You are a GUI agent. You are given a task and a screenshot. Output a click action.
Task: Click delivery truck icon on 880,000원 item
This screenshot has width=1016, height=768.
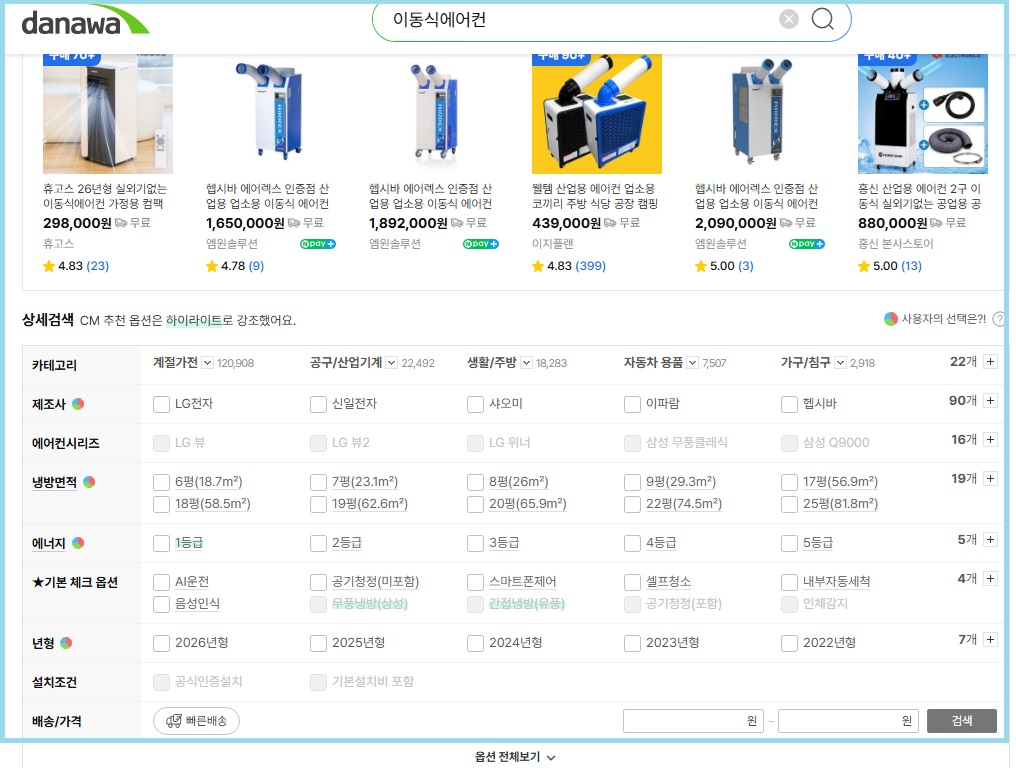[x=936, y=222]
